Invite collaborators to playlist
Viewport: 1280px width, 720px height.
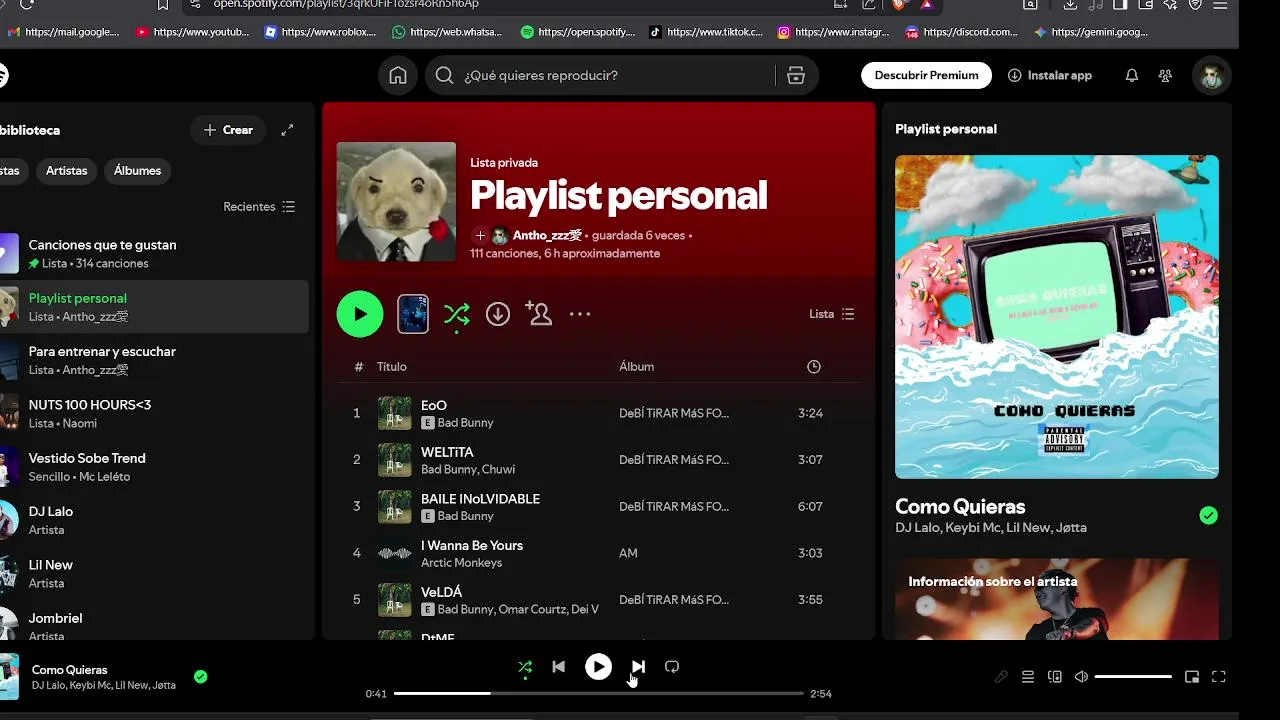point(539,314)
